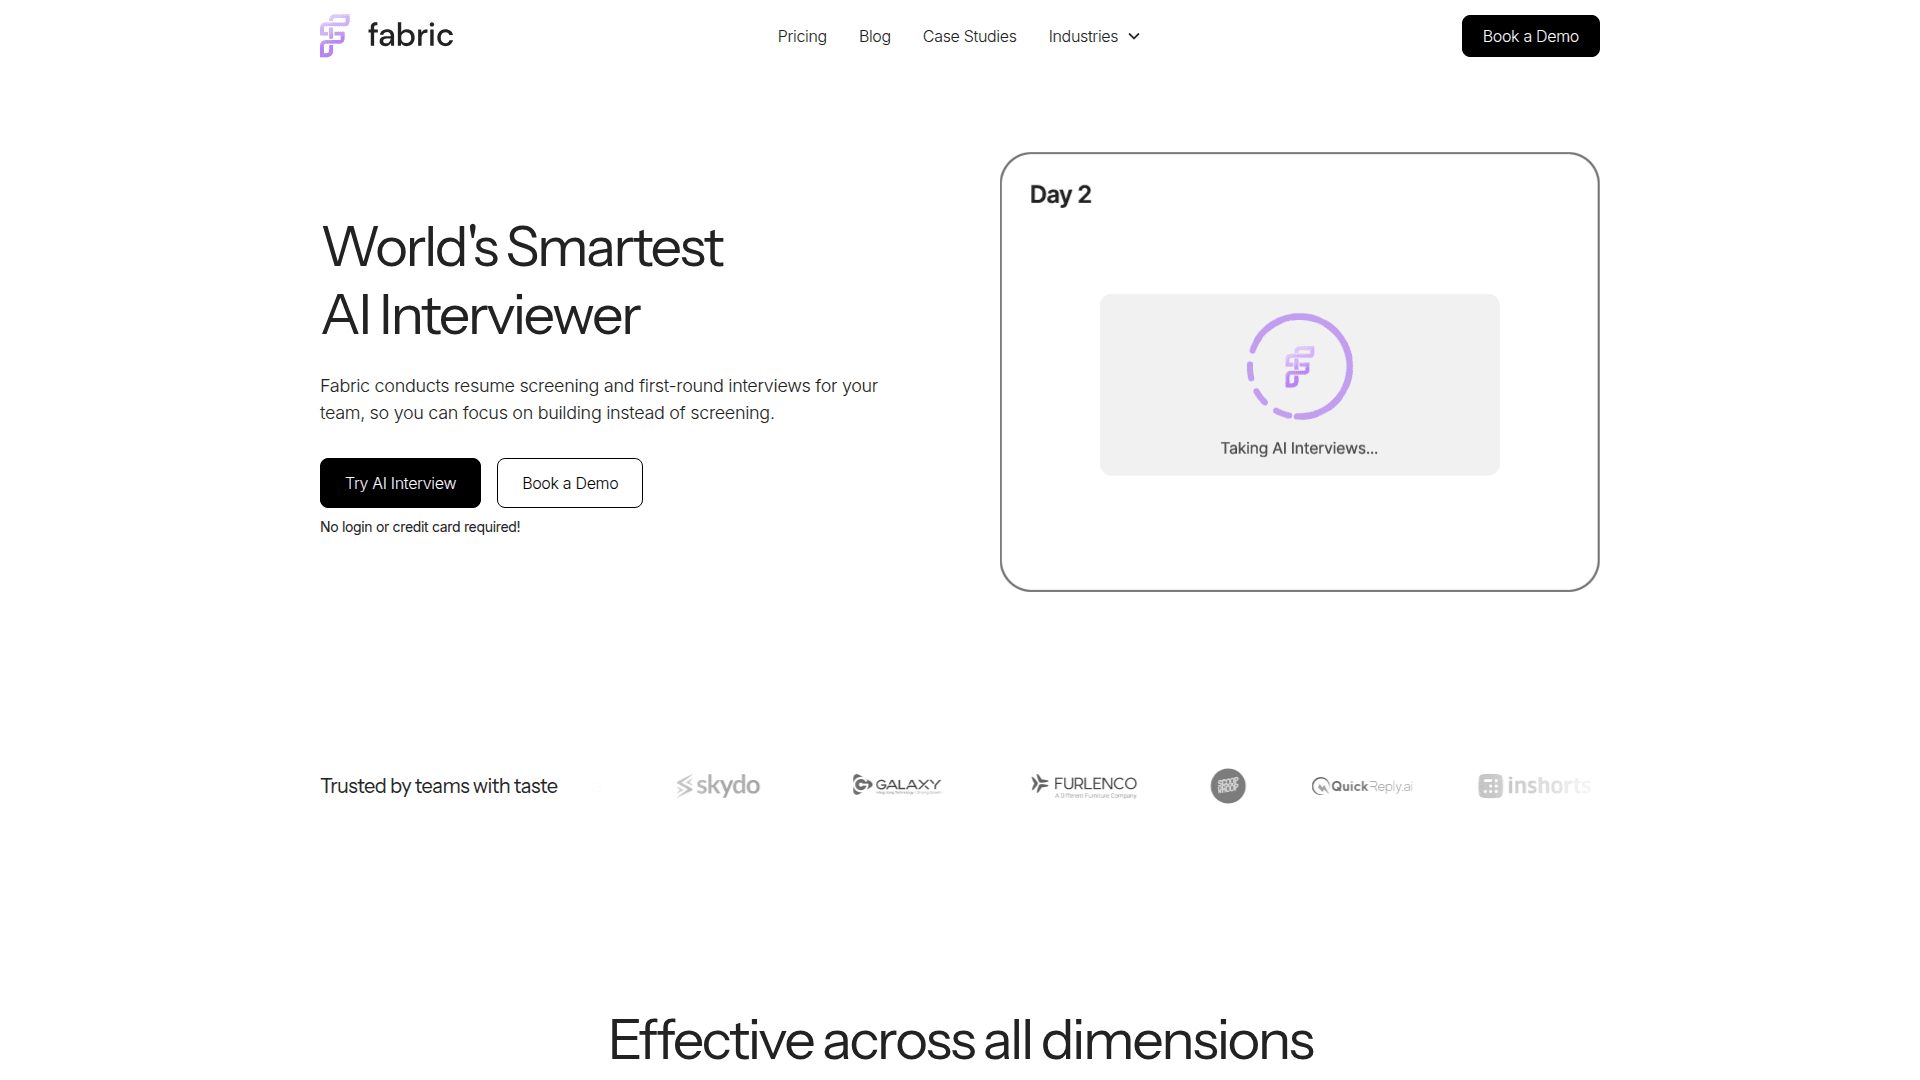Expand the Industries dropdown chevron
Image resolution: width=1920 pixels, height=1080 pixels.
click(x=1134, y=36)
